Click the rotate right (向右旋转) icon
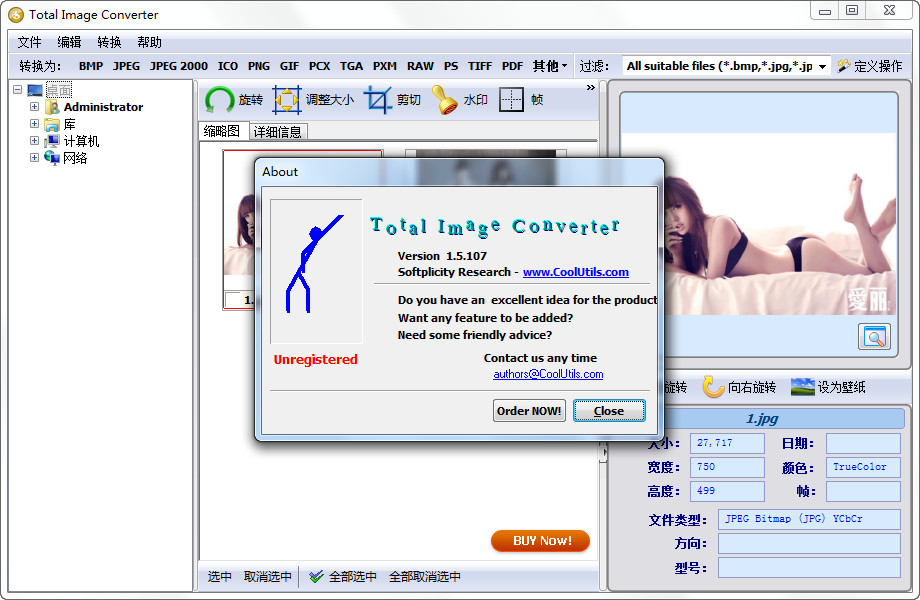 [x=713, y=387]
